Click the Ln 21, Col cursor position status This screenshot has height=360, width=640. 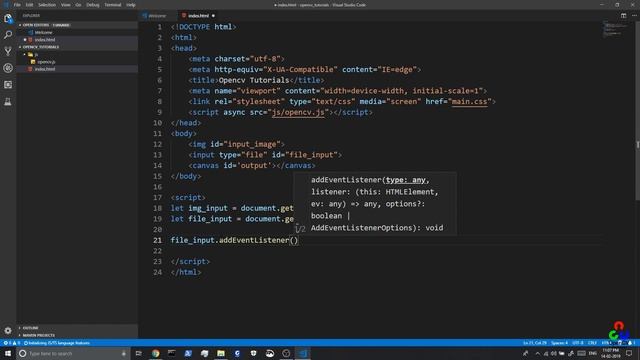(534, 343)
